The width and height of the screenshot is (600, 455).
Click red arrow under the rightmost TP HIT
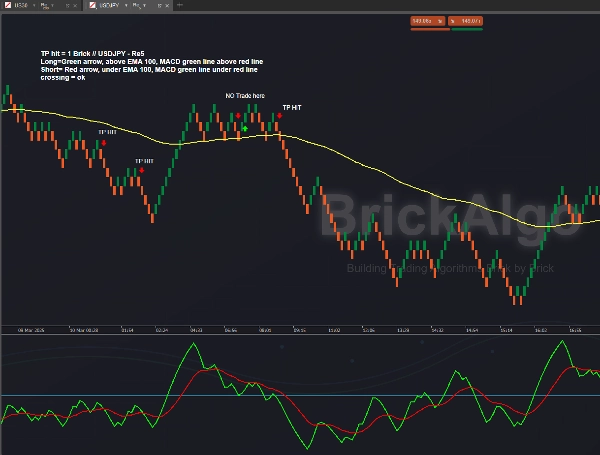click(279, 116)
